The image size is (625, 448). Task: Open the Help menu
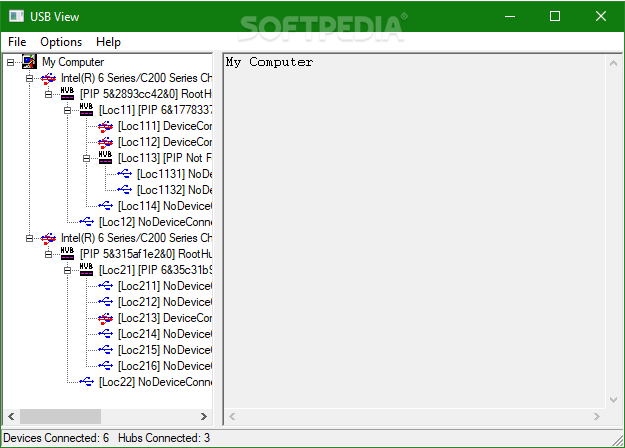tap(108, 42)
